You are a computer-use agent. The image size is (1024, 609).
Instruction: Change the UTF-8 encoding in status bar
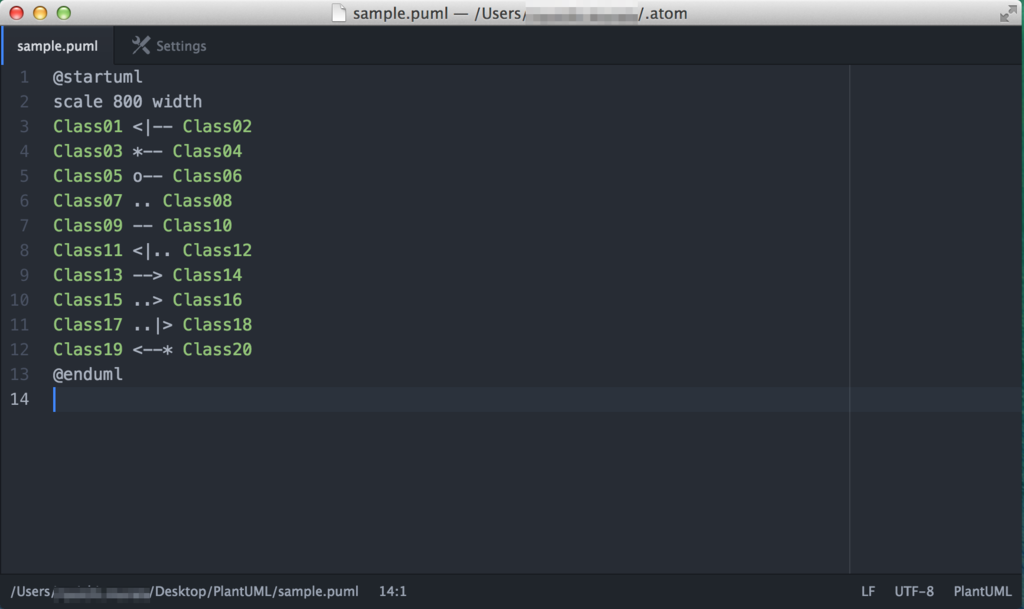coord(914,591)
